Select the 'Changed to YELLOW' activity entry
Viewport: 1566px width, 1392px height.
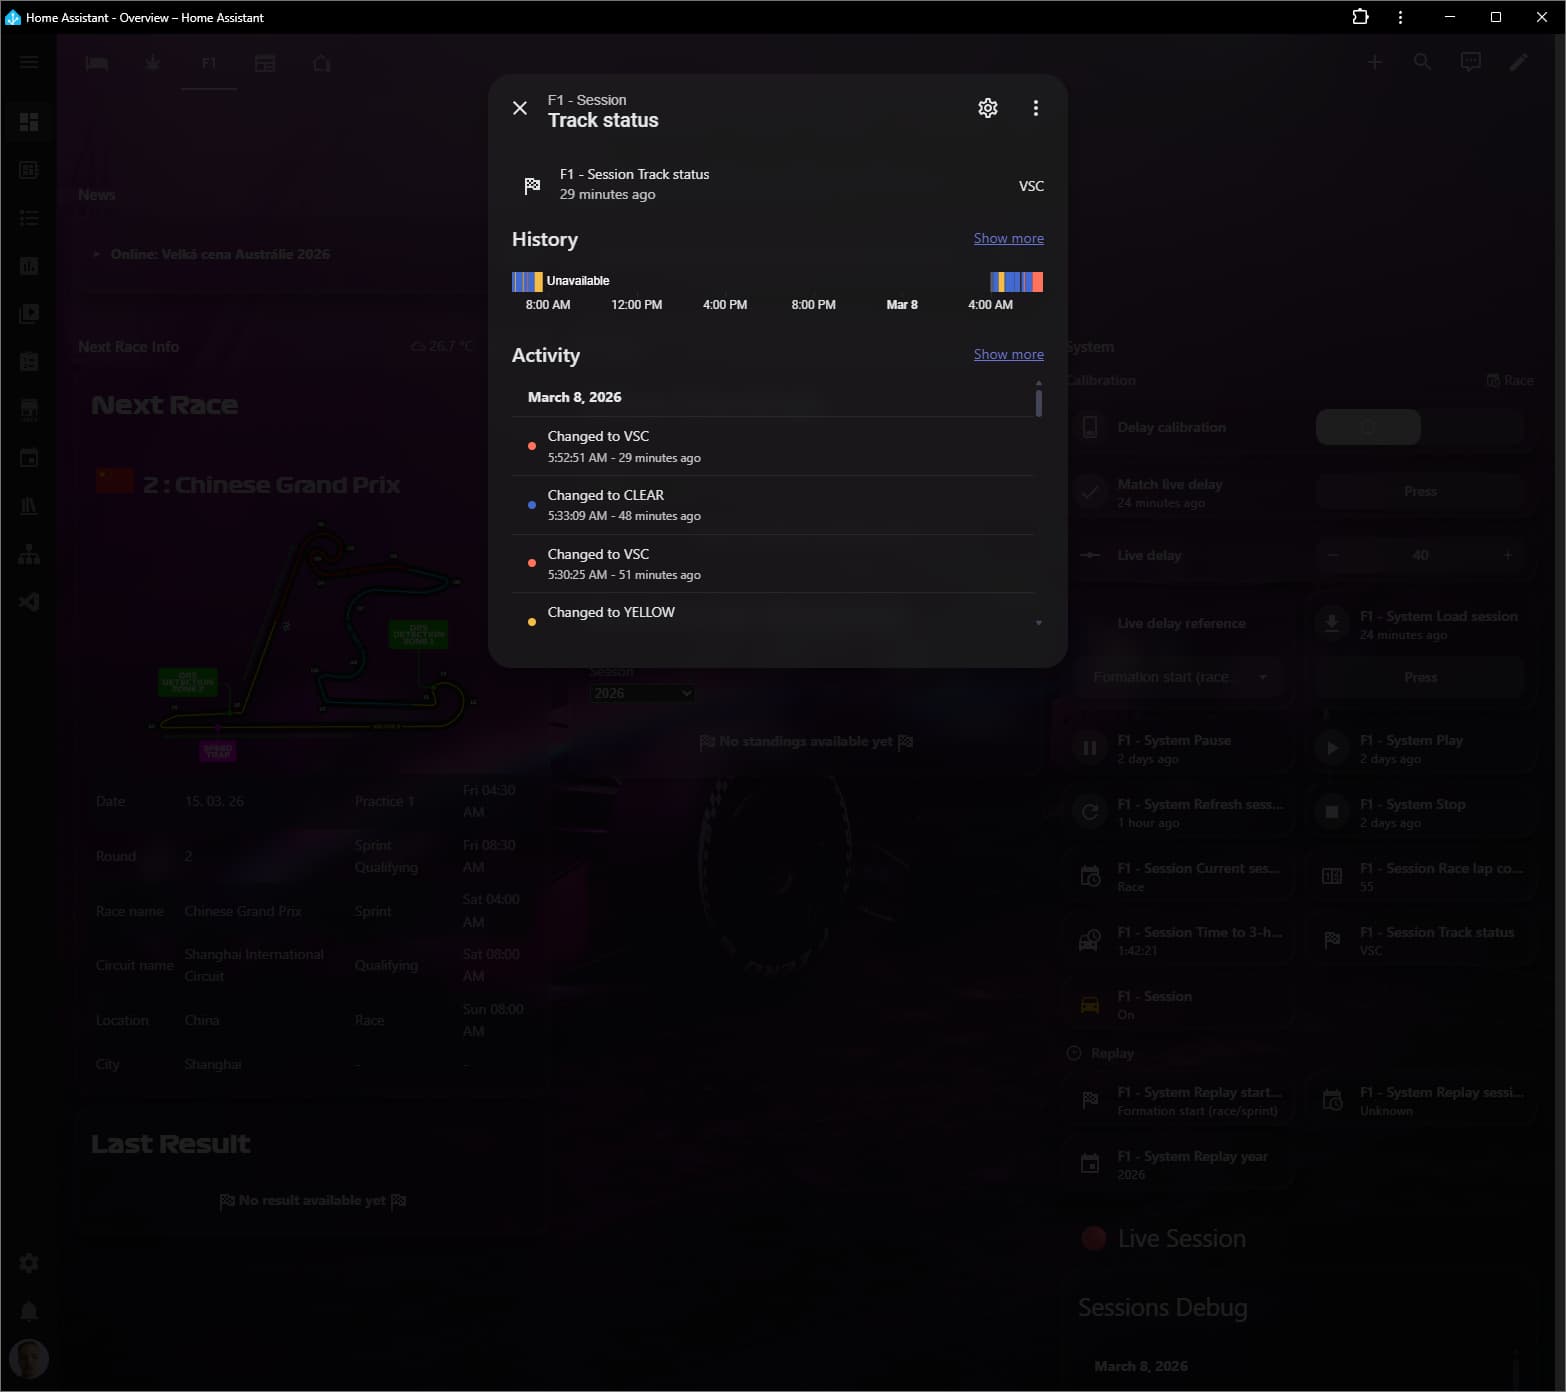click(x=772, y=614)
